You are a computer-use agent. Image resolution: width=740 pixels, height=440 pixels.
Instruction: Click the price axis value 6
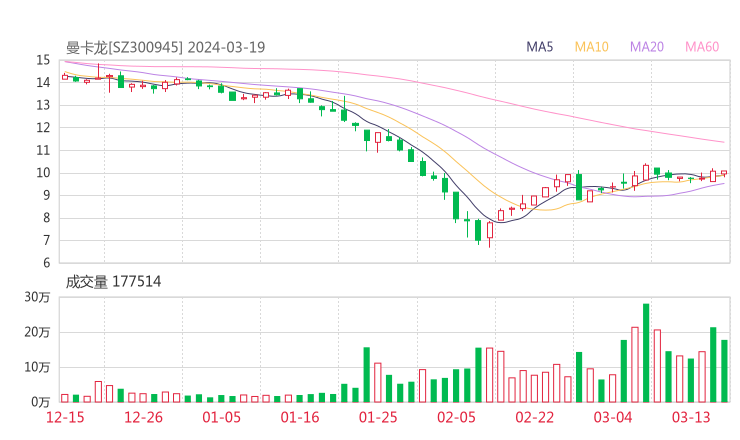pos(46,263)
